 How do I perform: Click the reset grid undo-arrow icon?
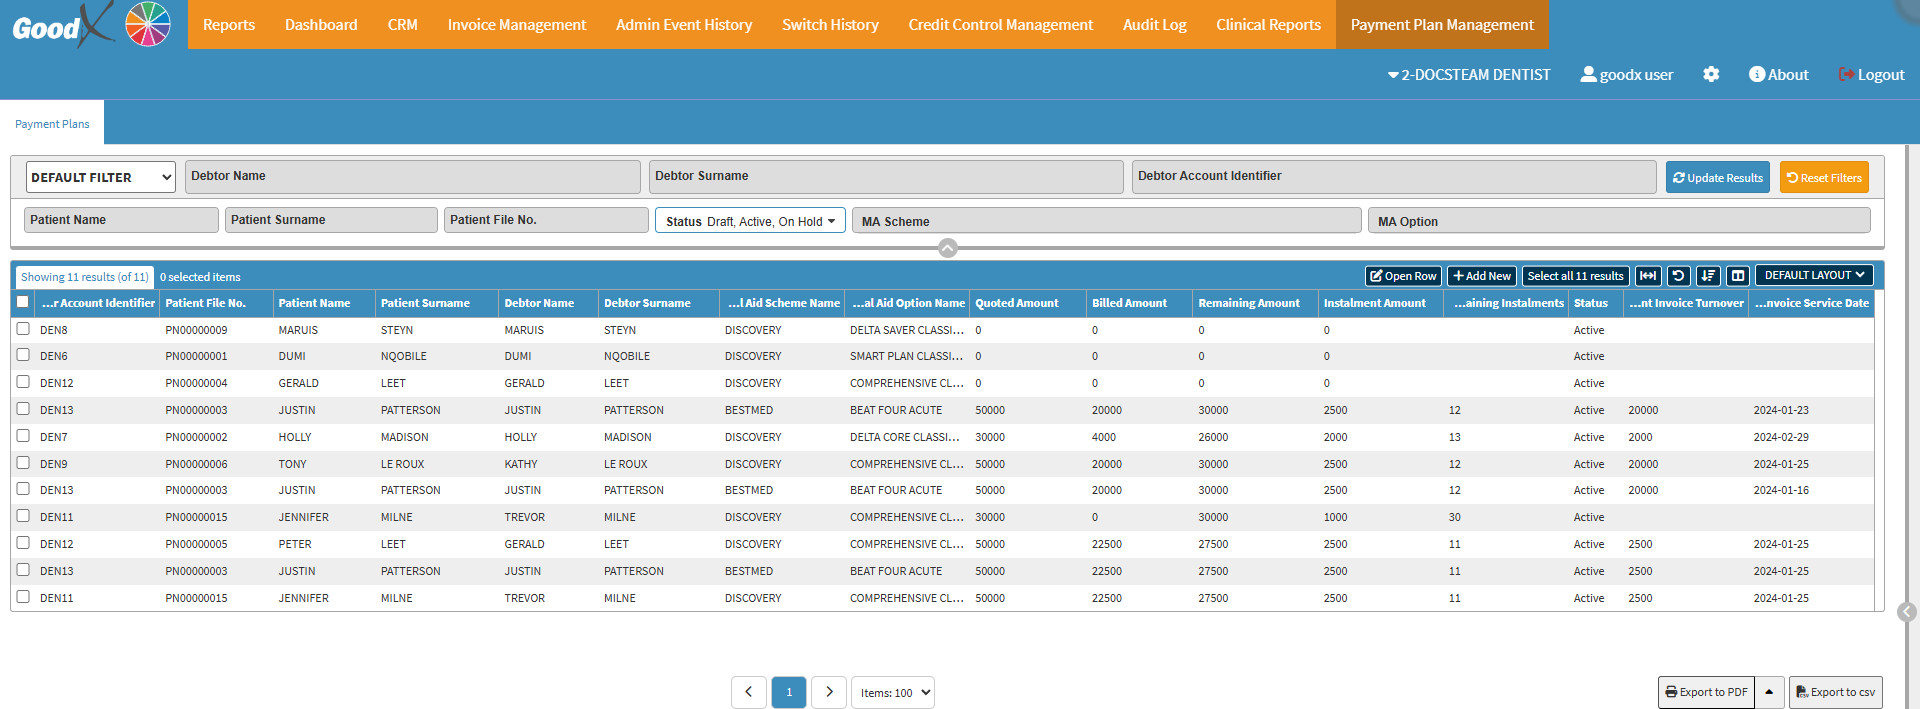click(x=1678, y=276)
